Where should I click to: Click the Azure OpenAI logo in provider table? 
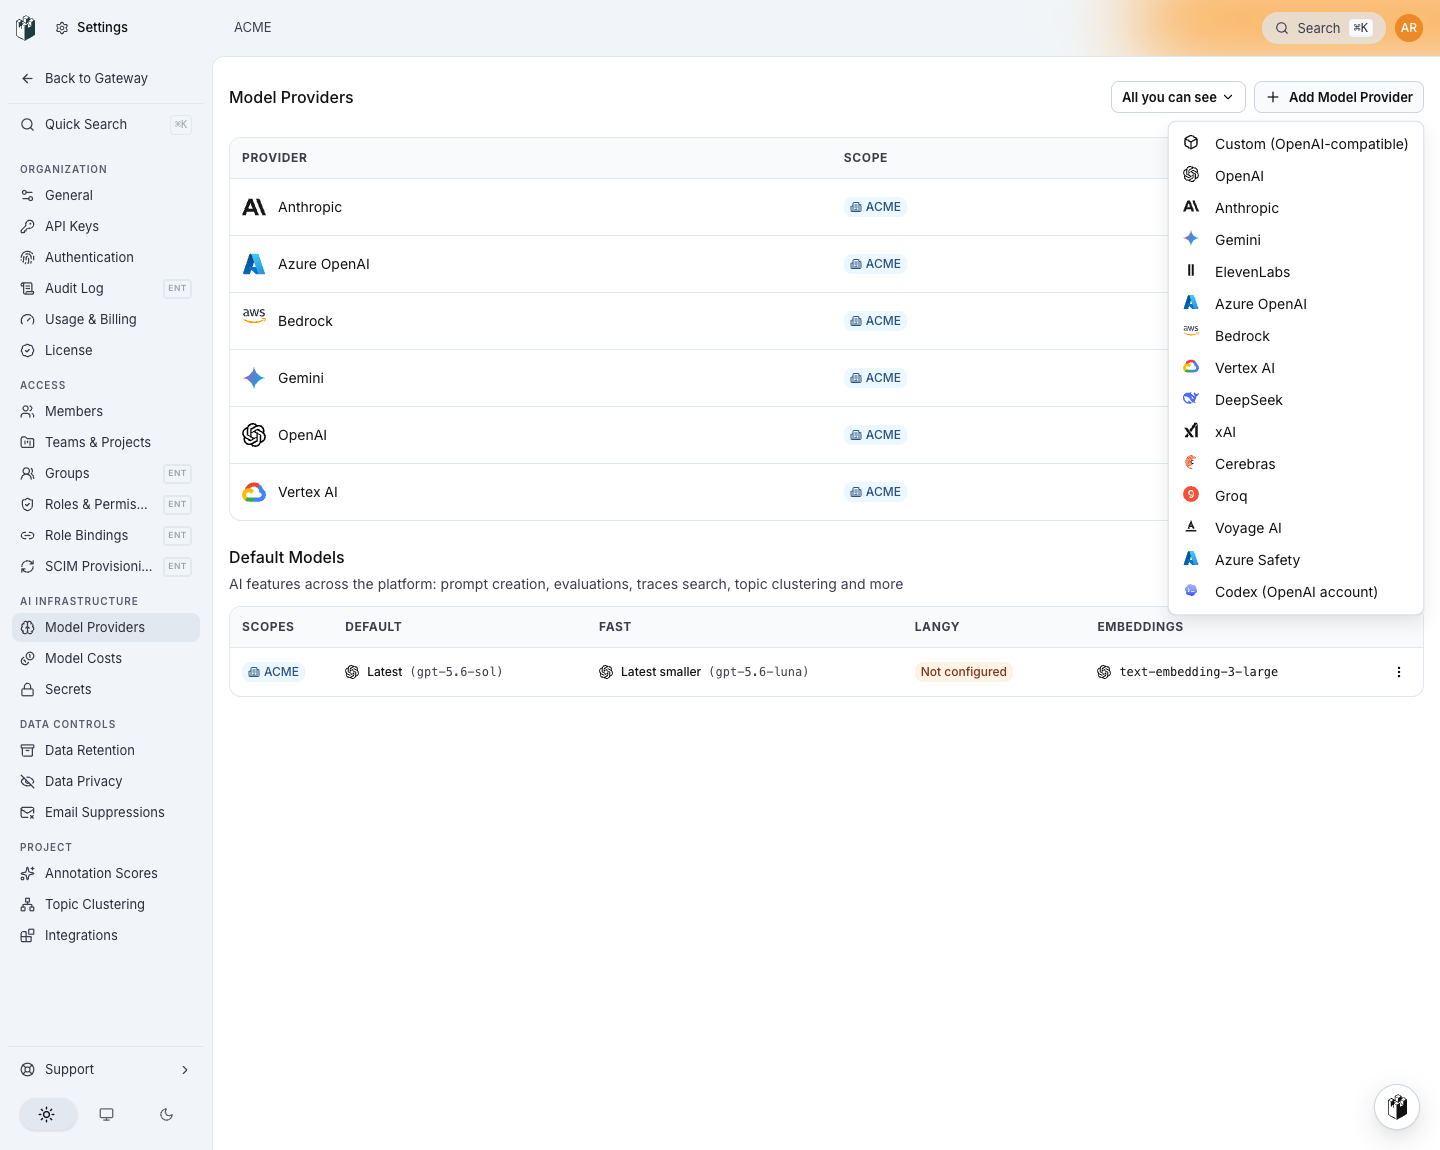254,264
